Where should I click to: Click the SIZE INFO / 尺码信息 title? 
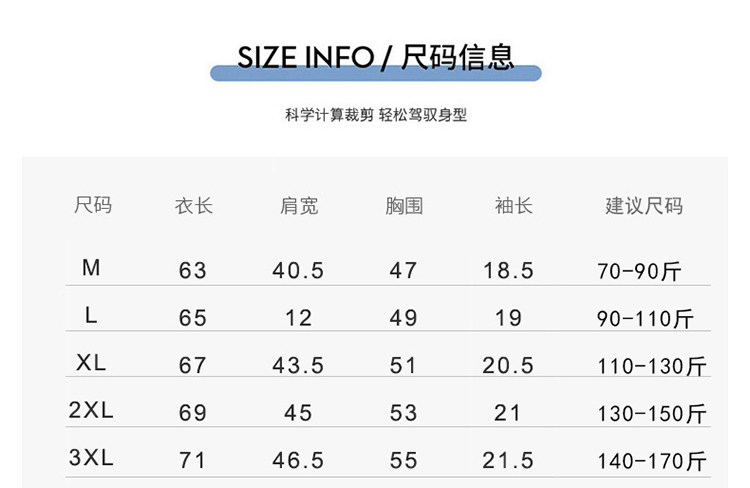point(375,56)
